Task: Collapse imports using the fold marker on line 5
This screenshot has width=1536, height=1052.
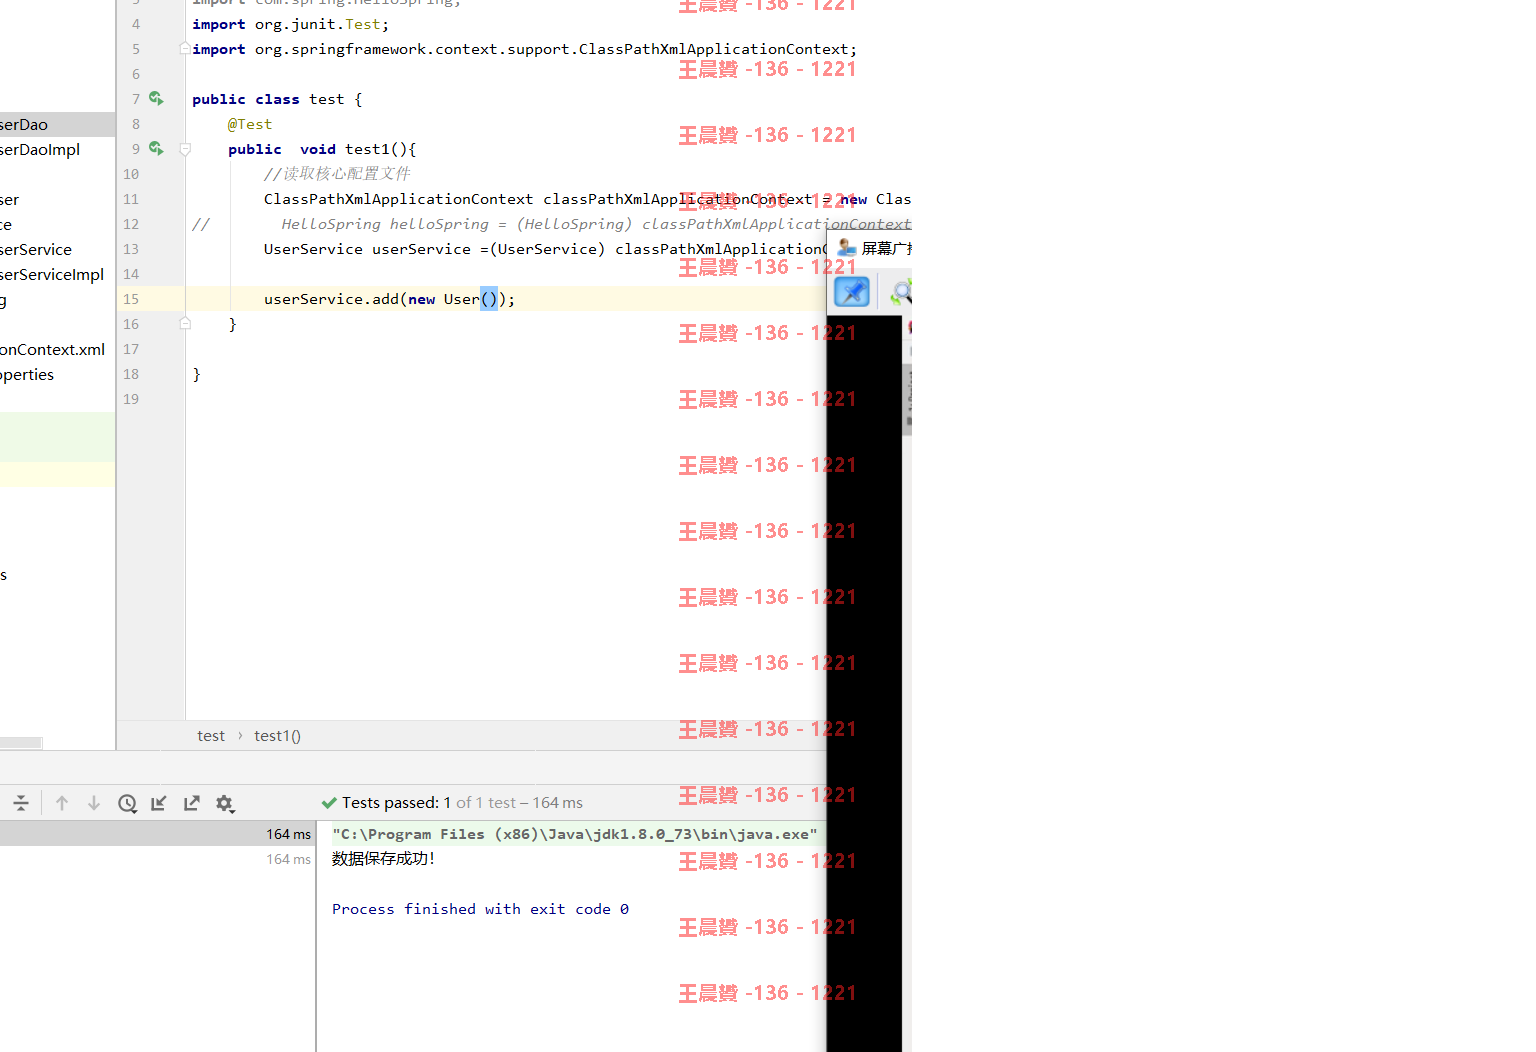Action: 185,48
